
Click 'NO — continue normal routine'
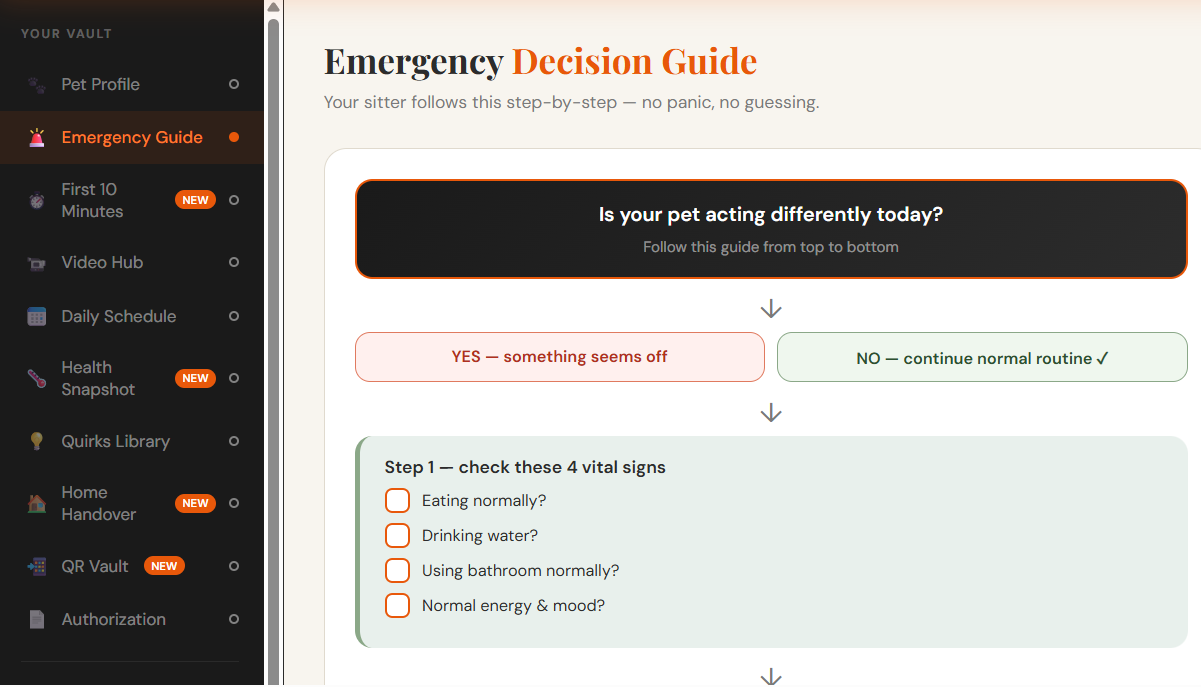(x=981, y=357)
